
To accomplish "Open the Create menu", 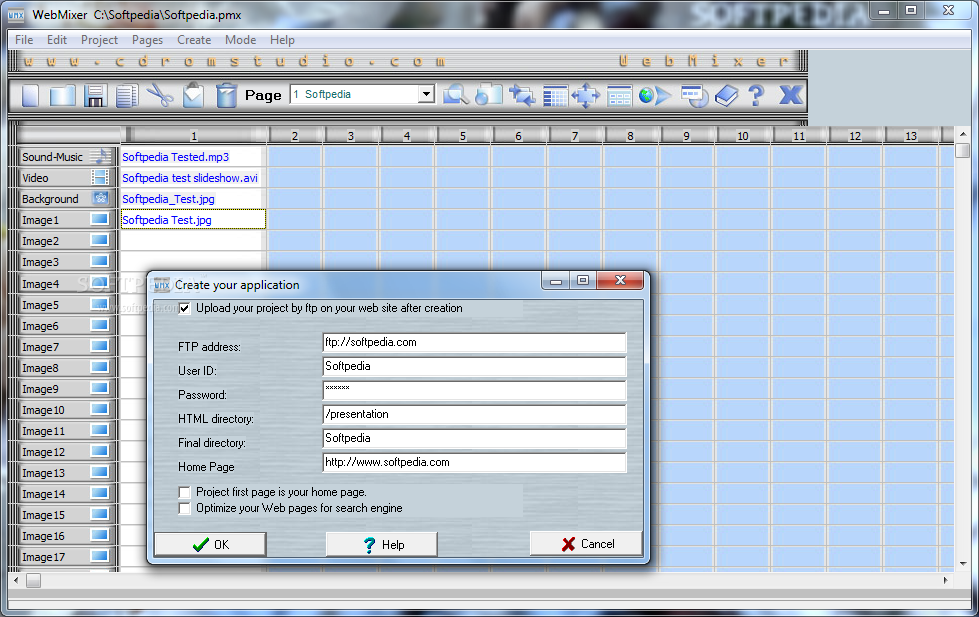I will (x=194, y=40).
